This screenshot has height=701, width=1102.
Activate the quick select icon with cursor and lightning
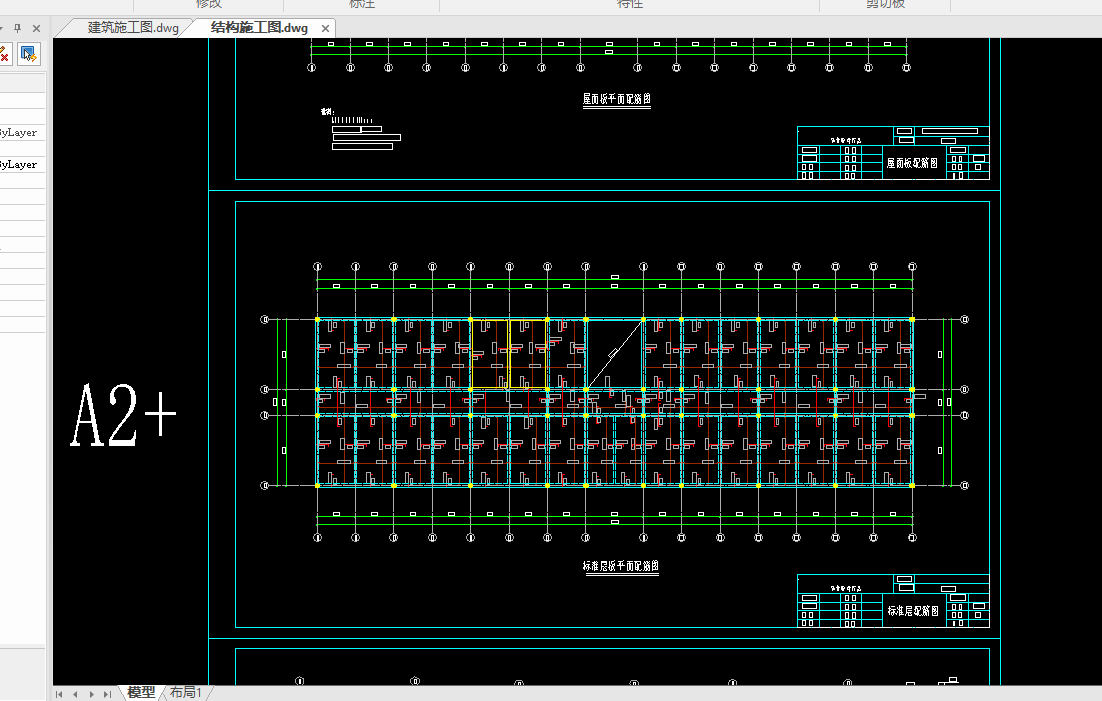tap(29, 54)
